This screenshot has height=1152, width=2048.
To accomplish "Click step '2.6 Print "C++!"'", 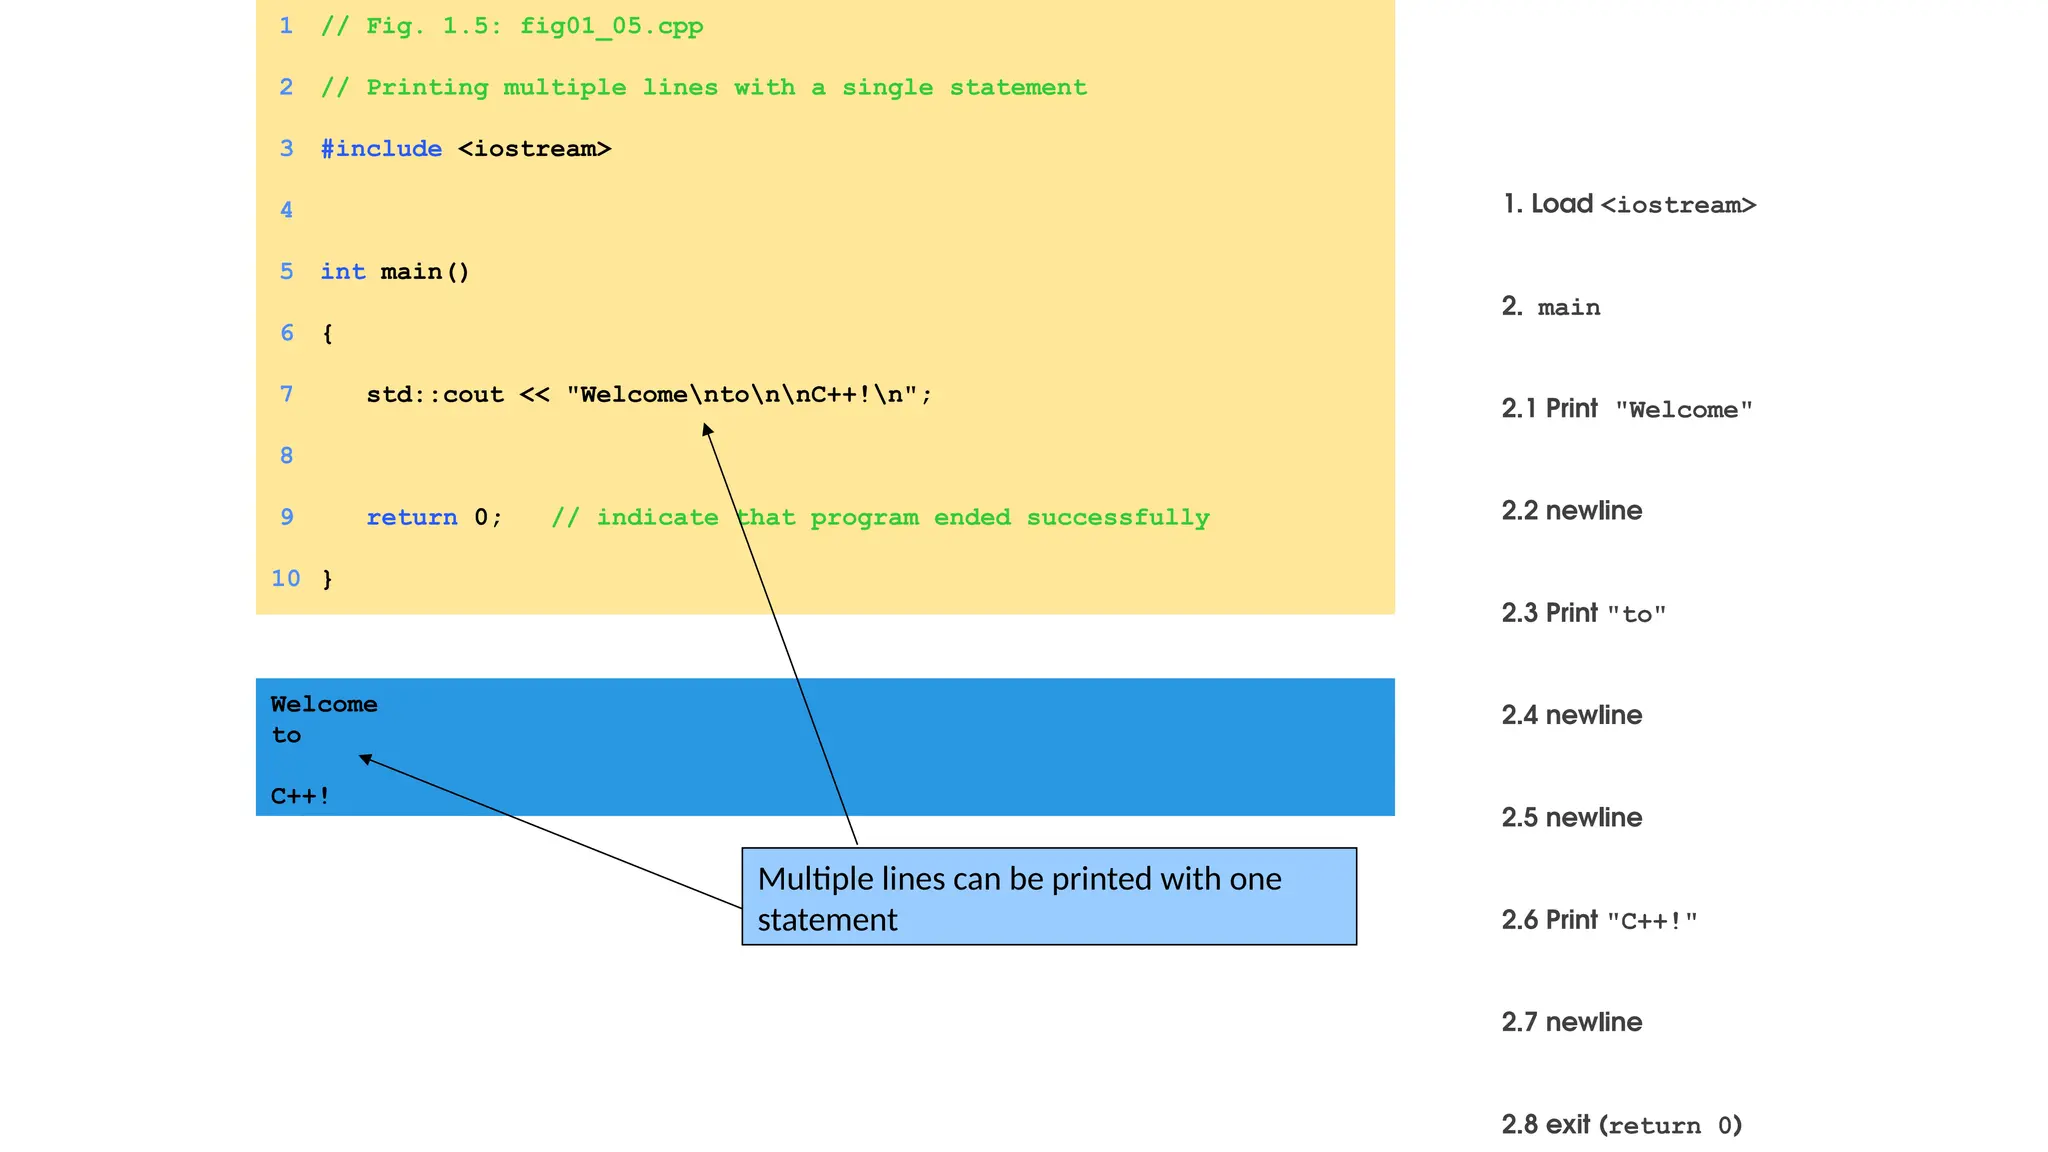I will coord(1600,920).
